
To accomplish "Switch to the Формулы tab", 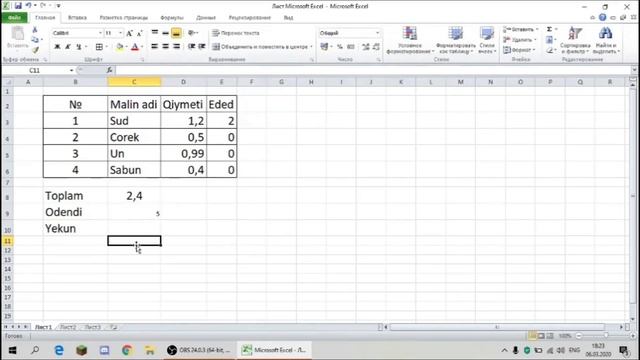I will tap(172, 18).
